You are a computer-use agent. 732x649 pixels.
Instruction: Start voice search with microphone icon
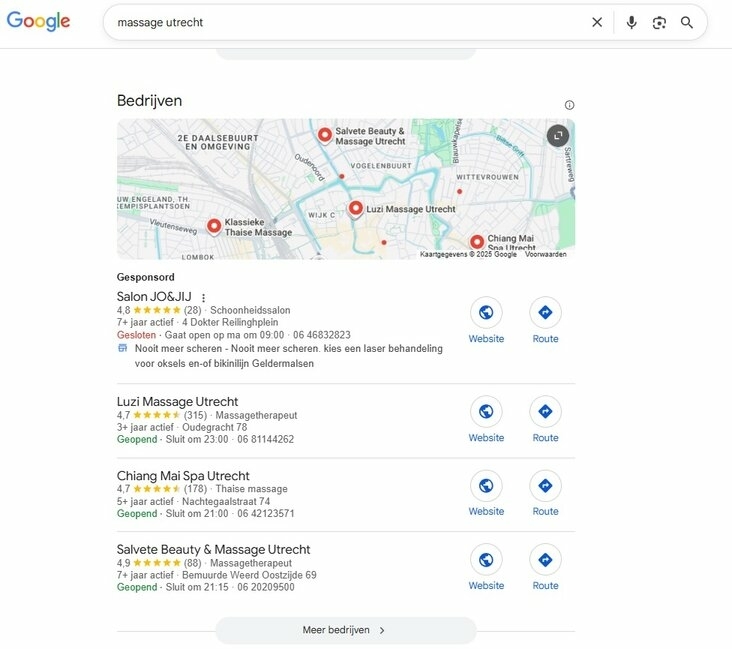[631, 22]
